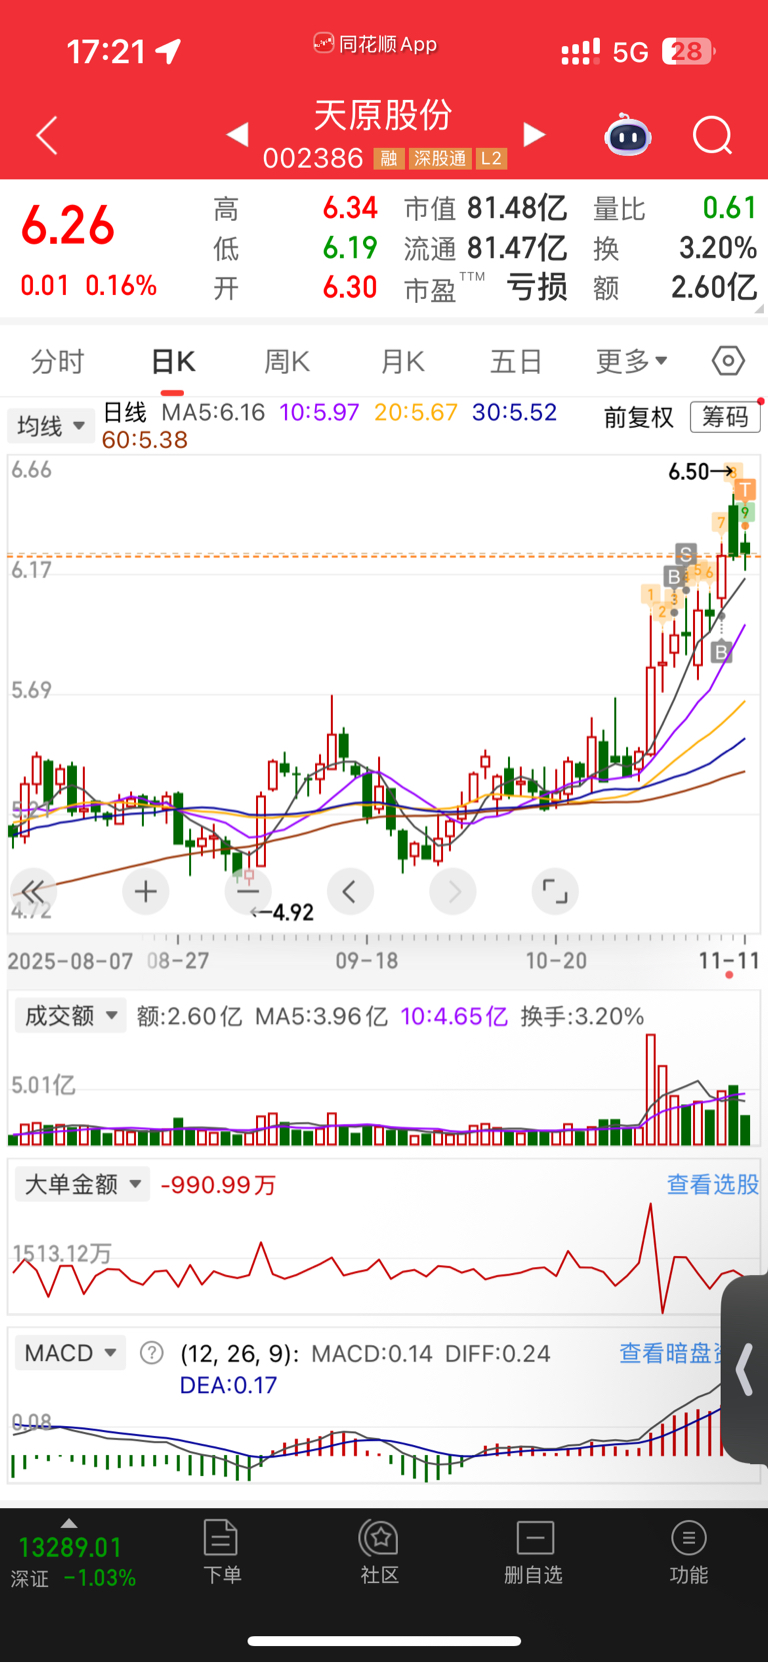Tap the 换 3.20% turnover value
Screen dimensions: 768x1663
click(675, 248)
